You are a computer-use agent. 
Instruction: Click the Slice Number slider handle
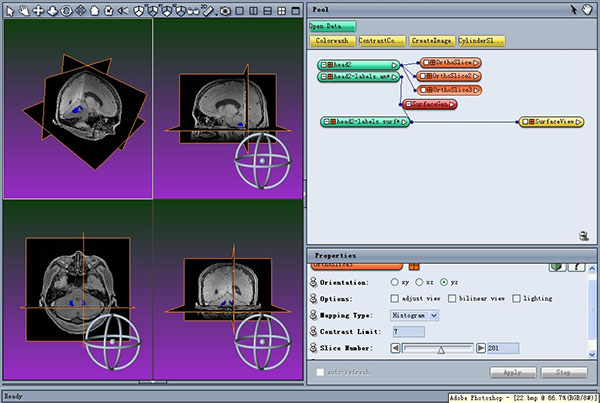pos(441,350)
